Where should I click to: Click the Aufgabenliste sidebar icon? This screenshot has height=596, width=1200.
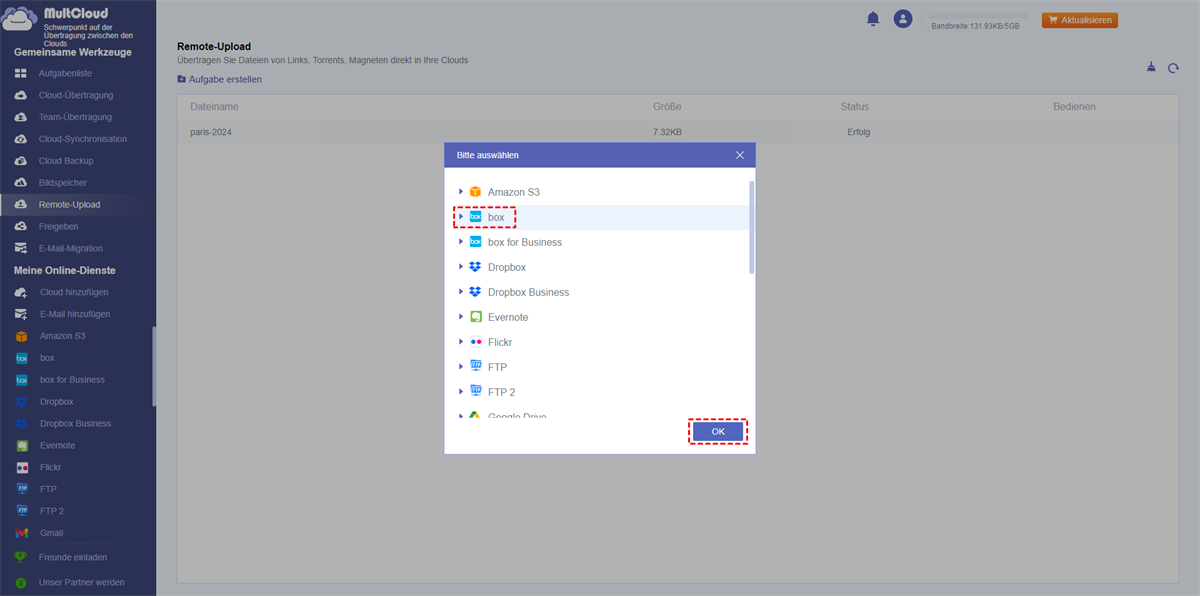[21, 74]
